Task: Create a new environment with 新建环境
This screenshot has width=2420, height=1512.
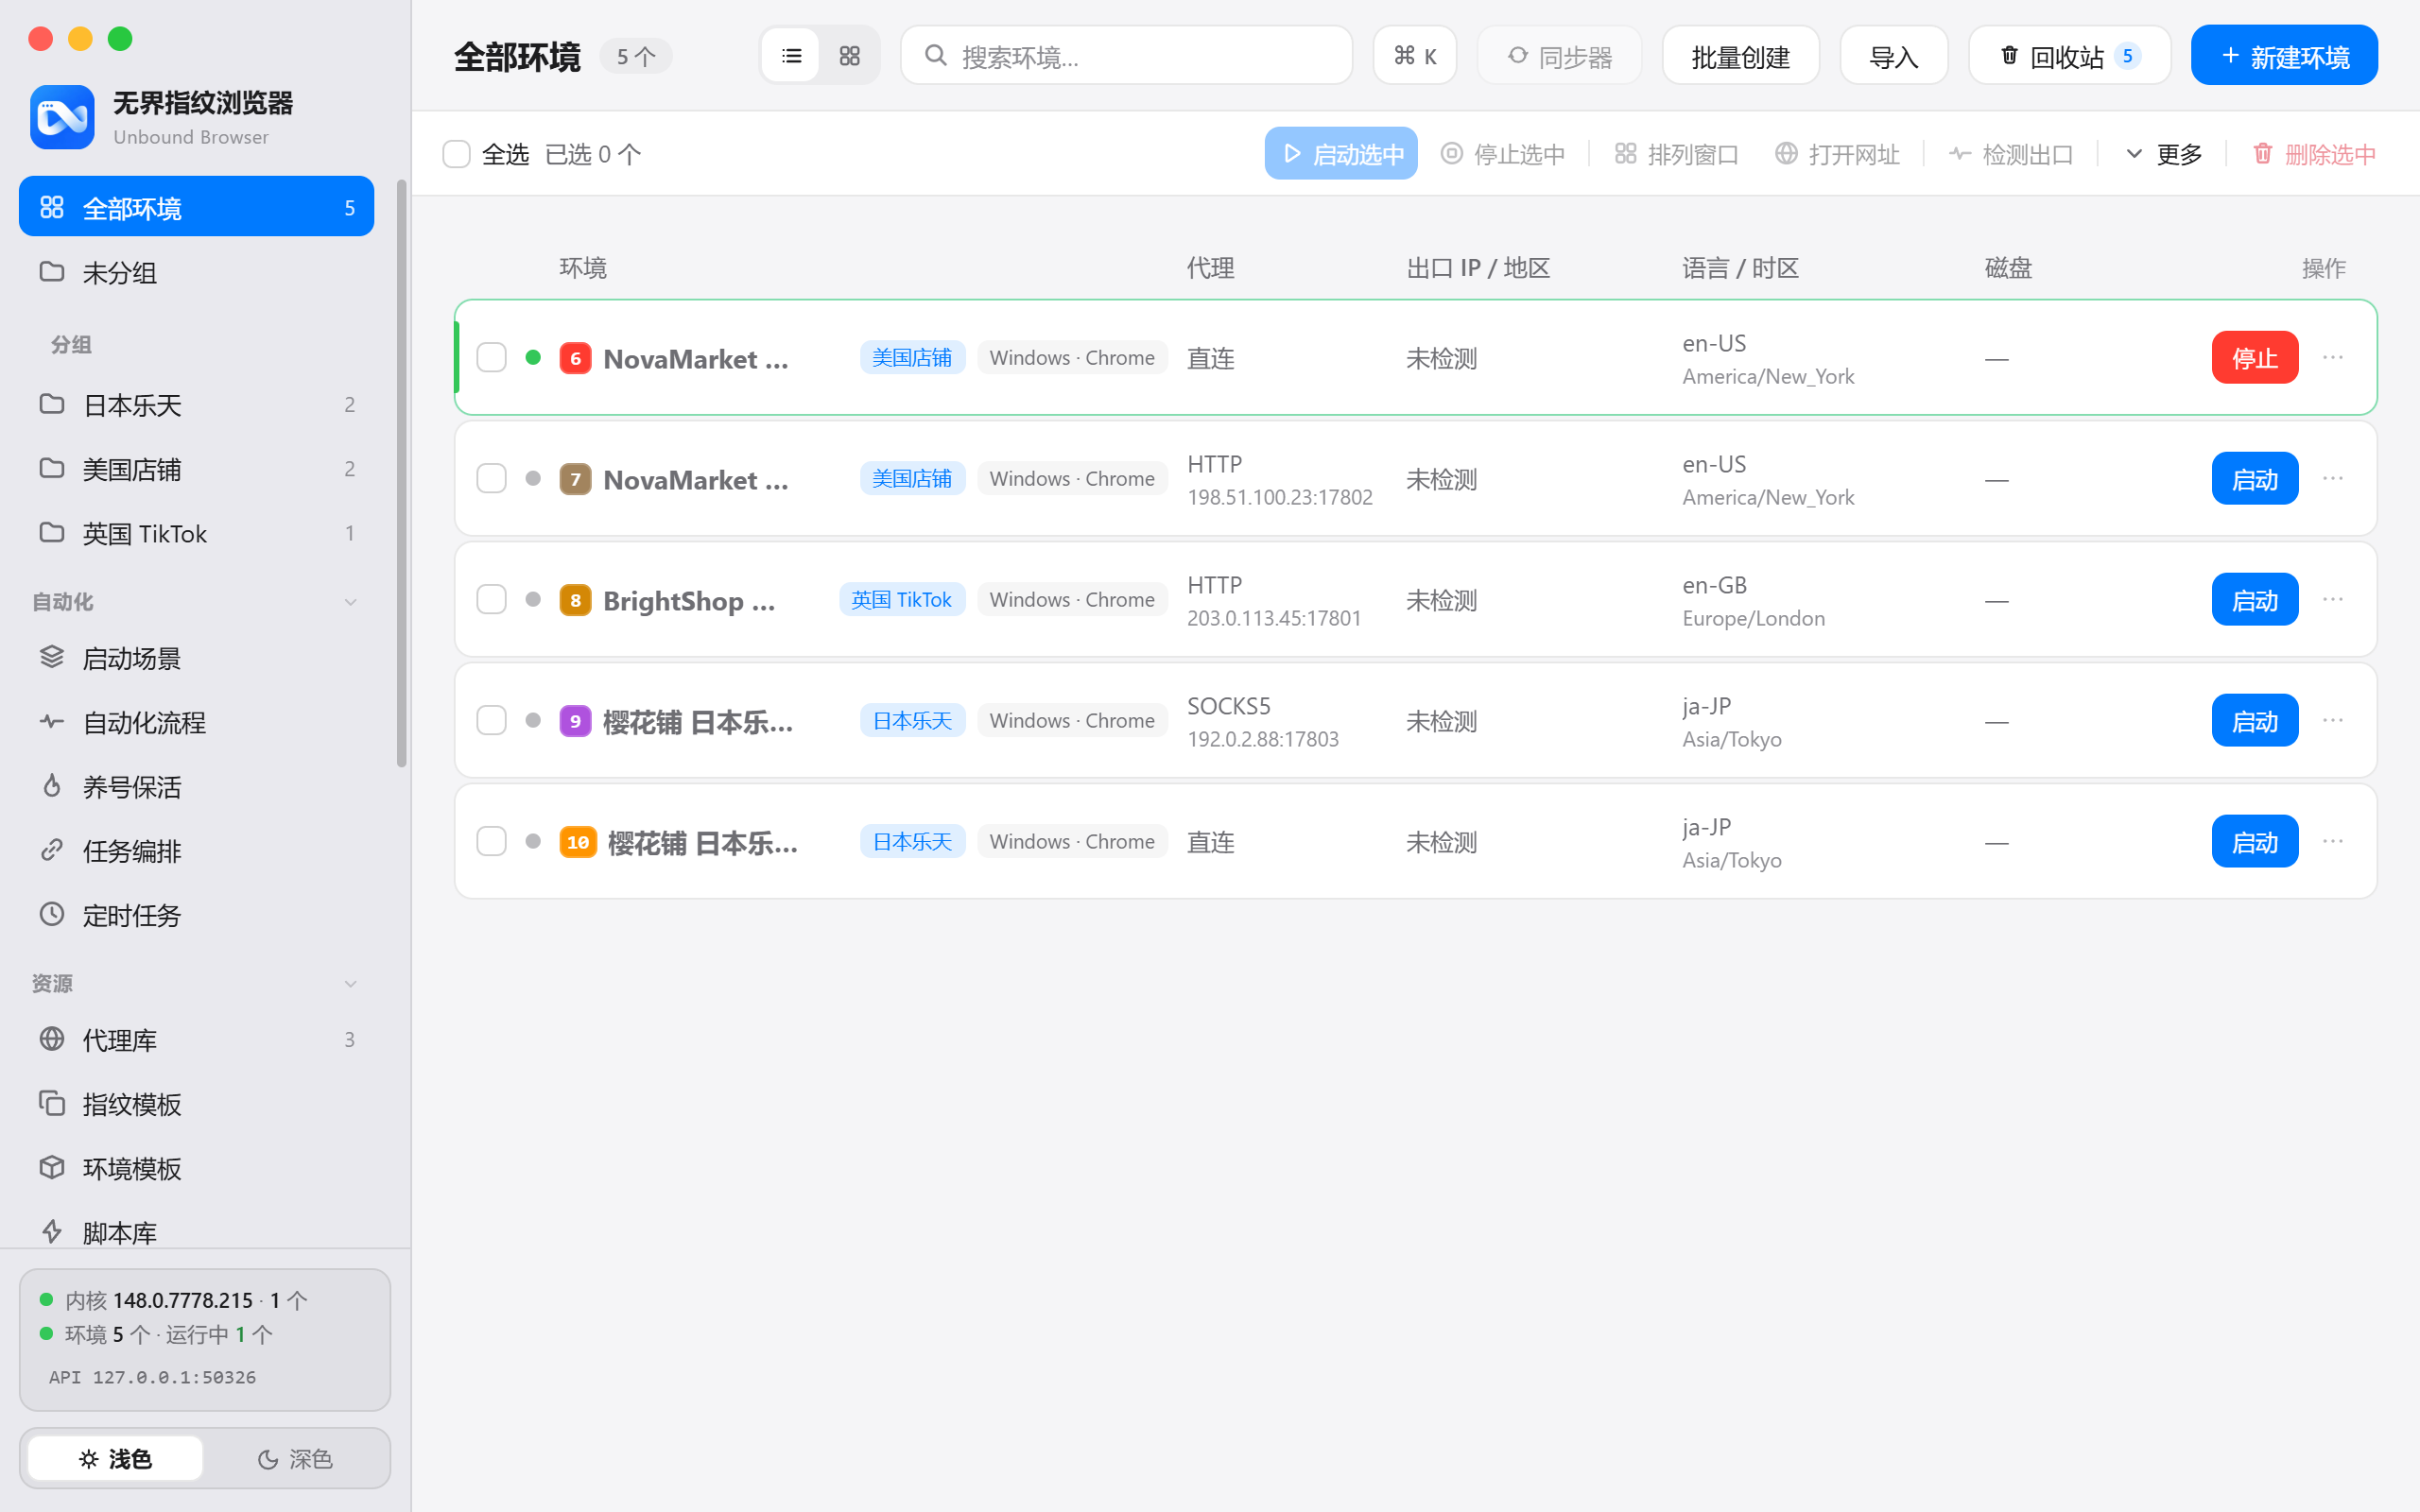Action: coord(2284,56)
